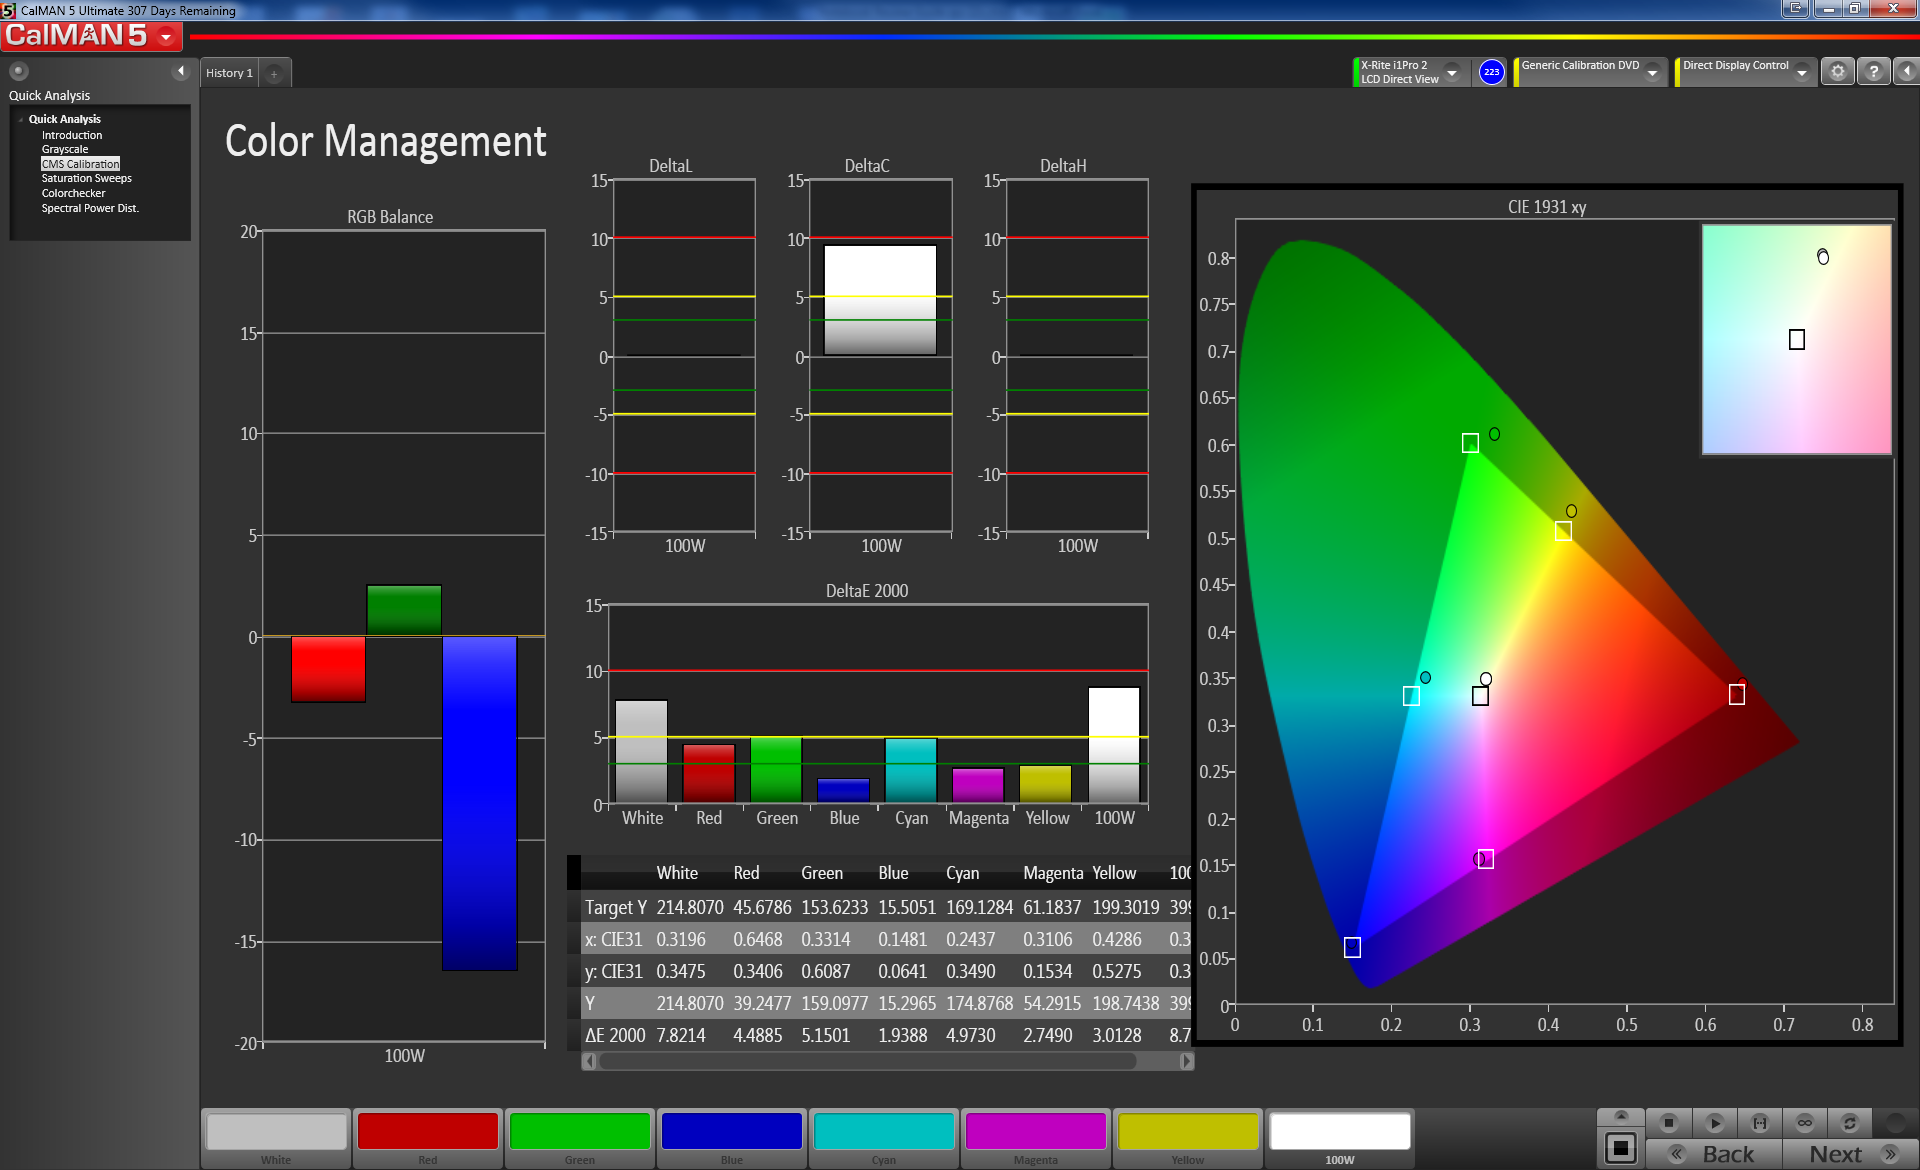1920x1170 pixels.
Task: Select Saturation Sweeps in the workflow list
Action: pyautogui.click(x=86, y=178)
